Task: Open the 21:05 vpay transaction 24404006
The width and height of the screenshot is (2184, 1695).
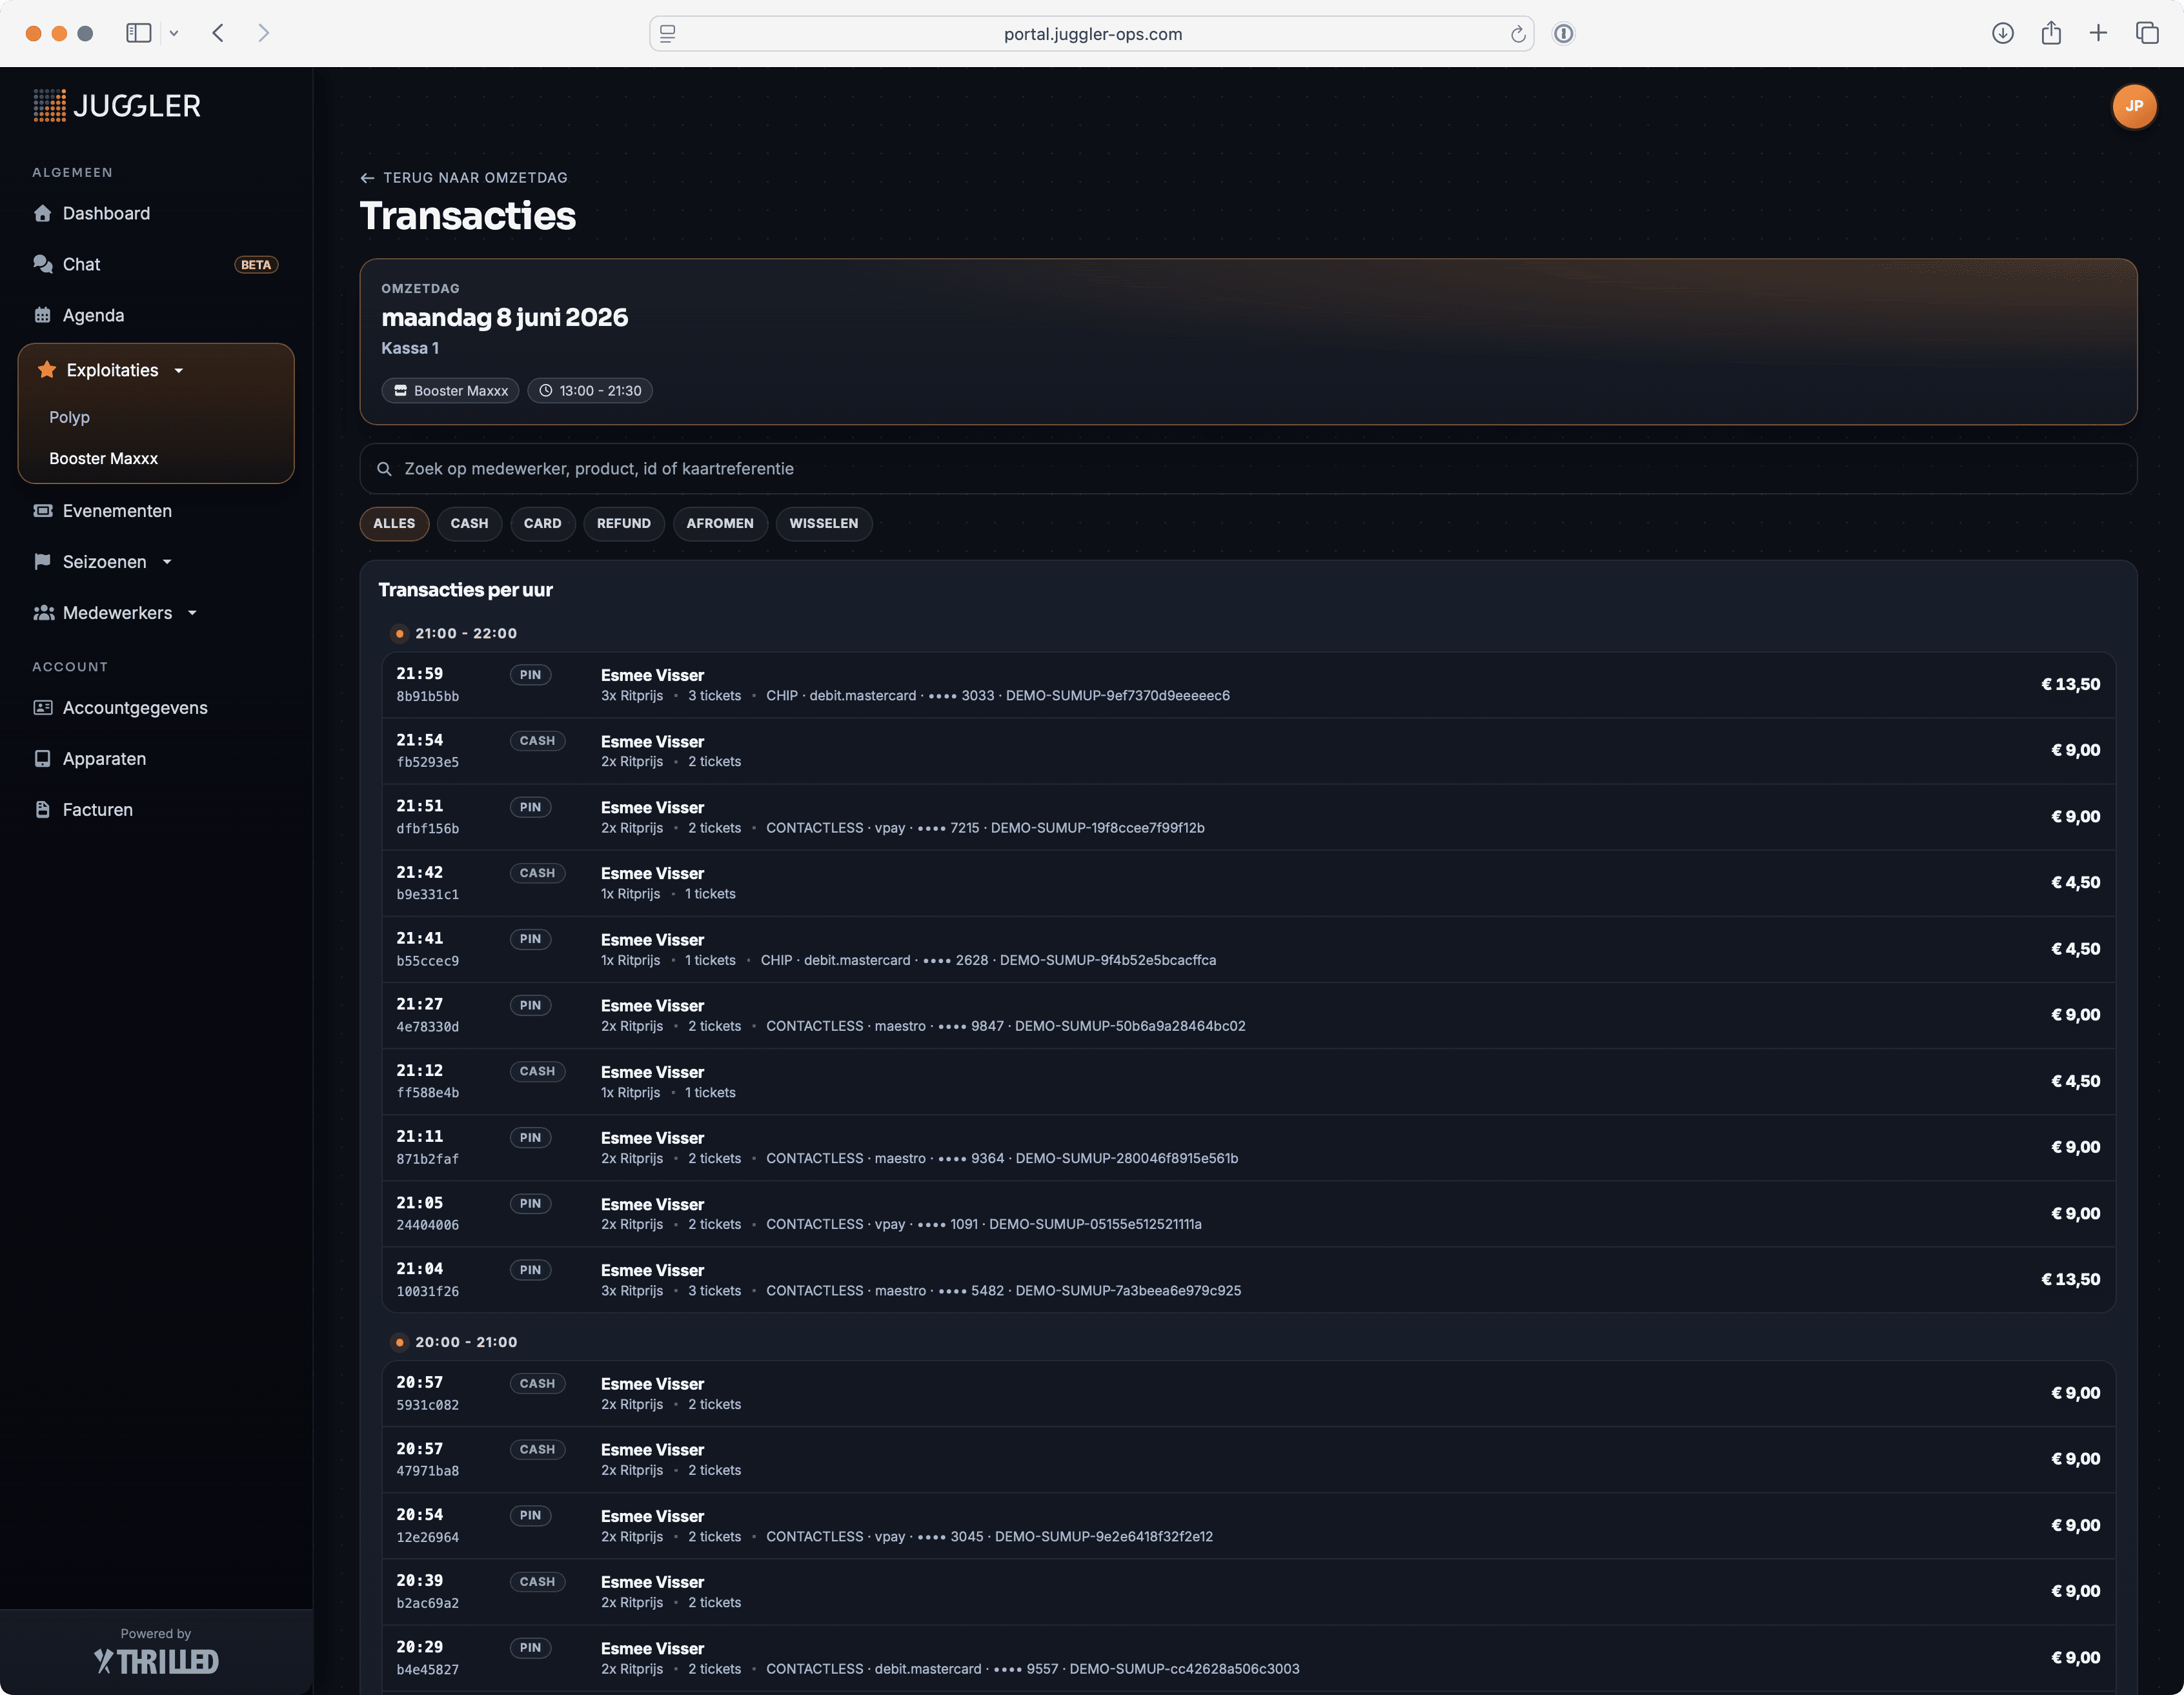Action: click(1248, 1213)
